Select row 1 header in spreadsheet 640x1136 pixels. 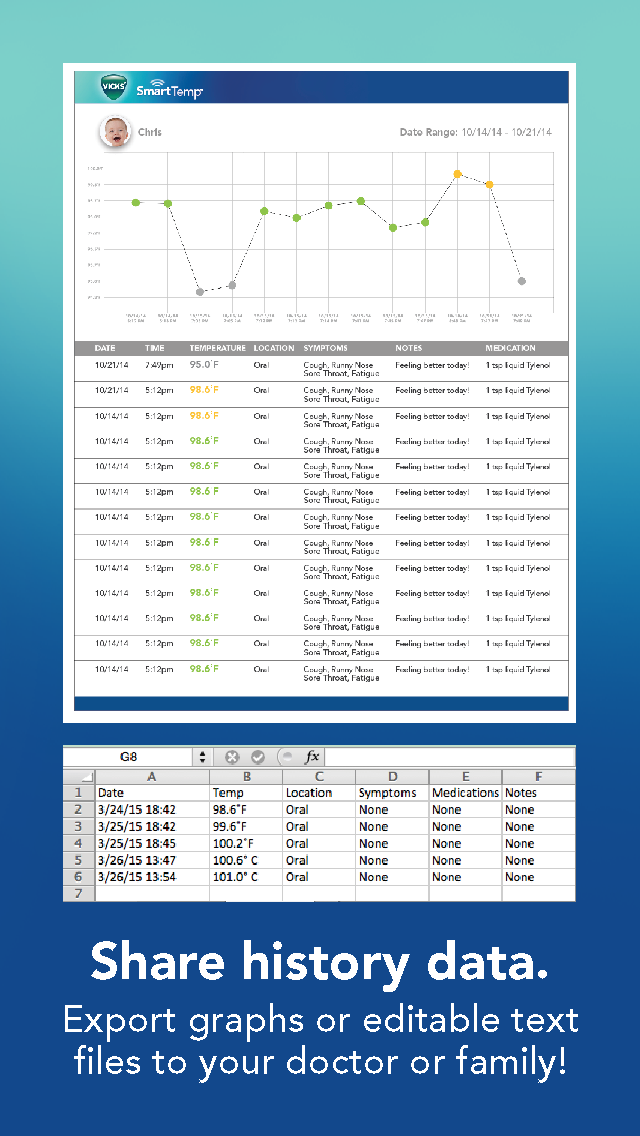pos(79,793)
